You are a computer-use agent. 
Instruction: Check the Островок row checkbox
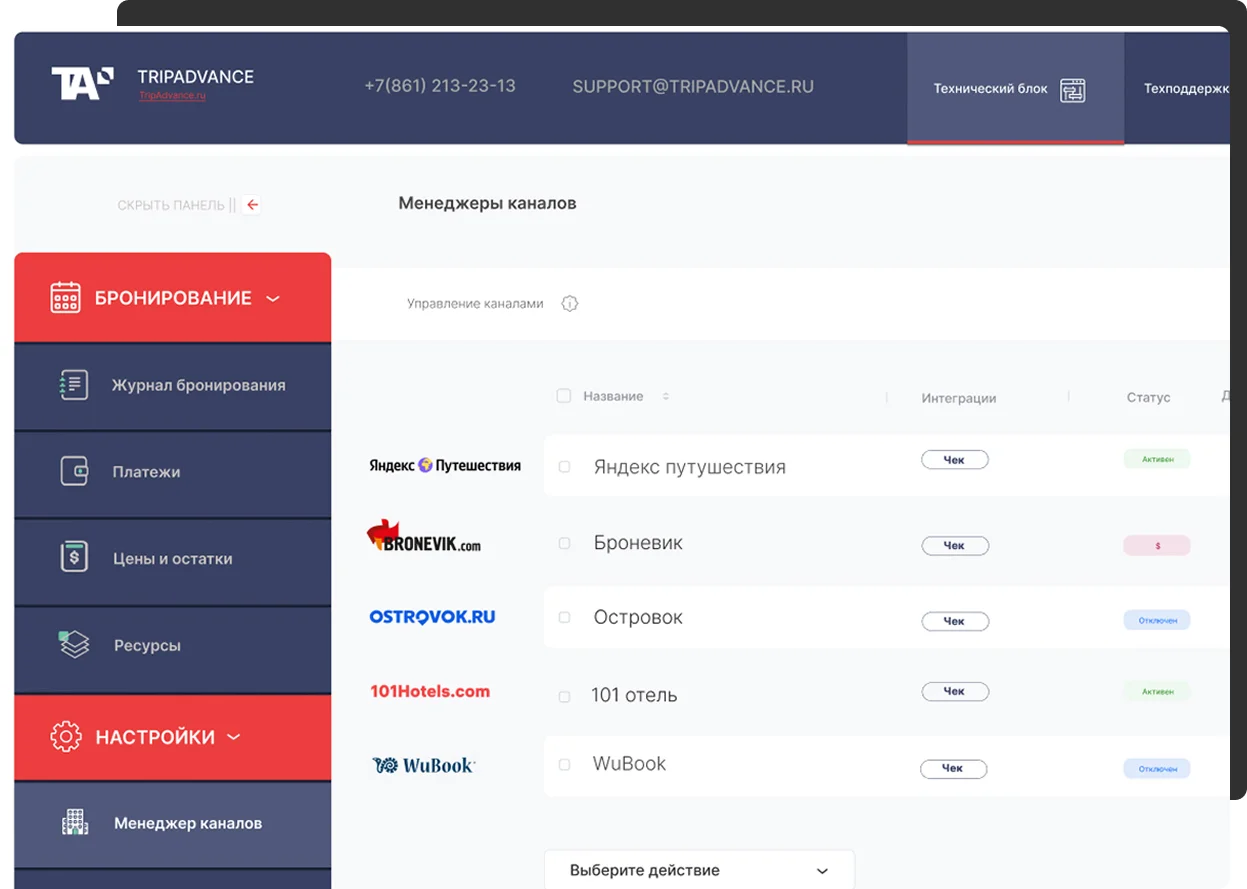[x=564, y=618]
